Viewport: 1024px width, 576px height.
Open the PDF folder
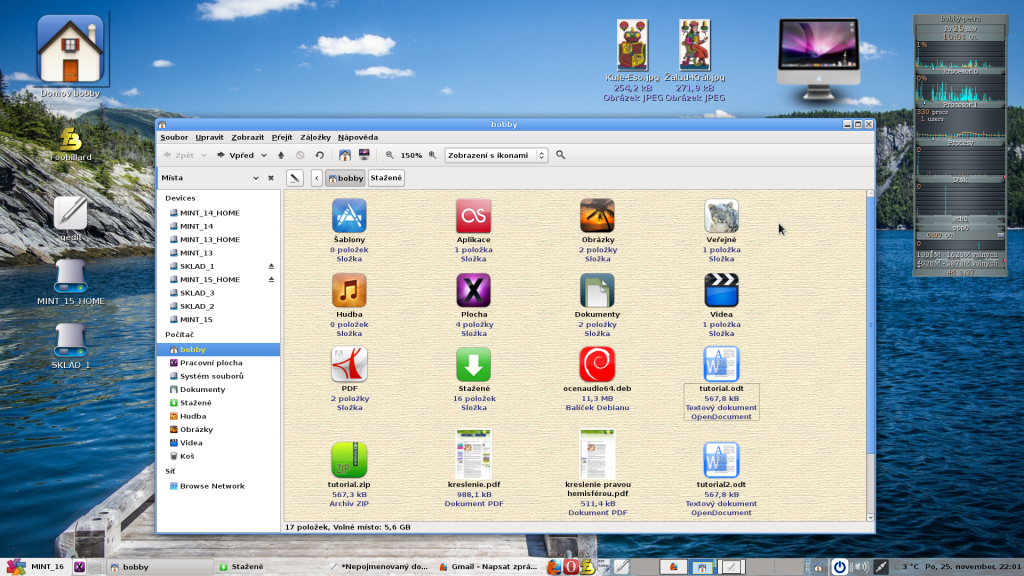pos(349,364)
